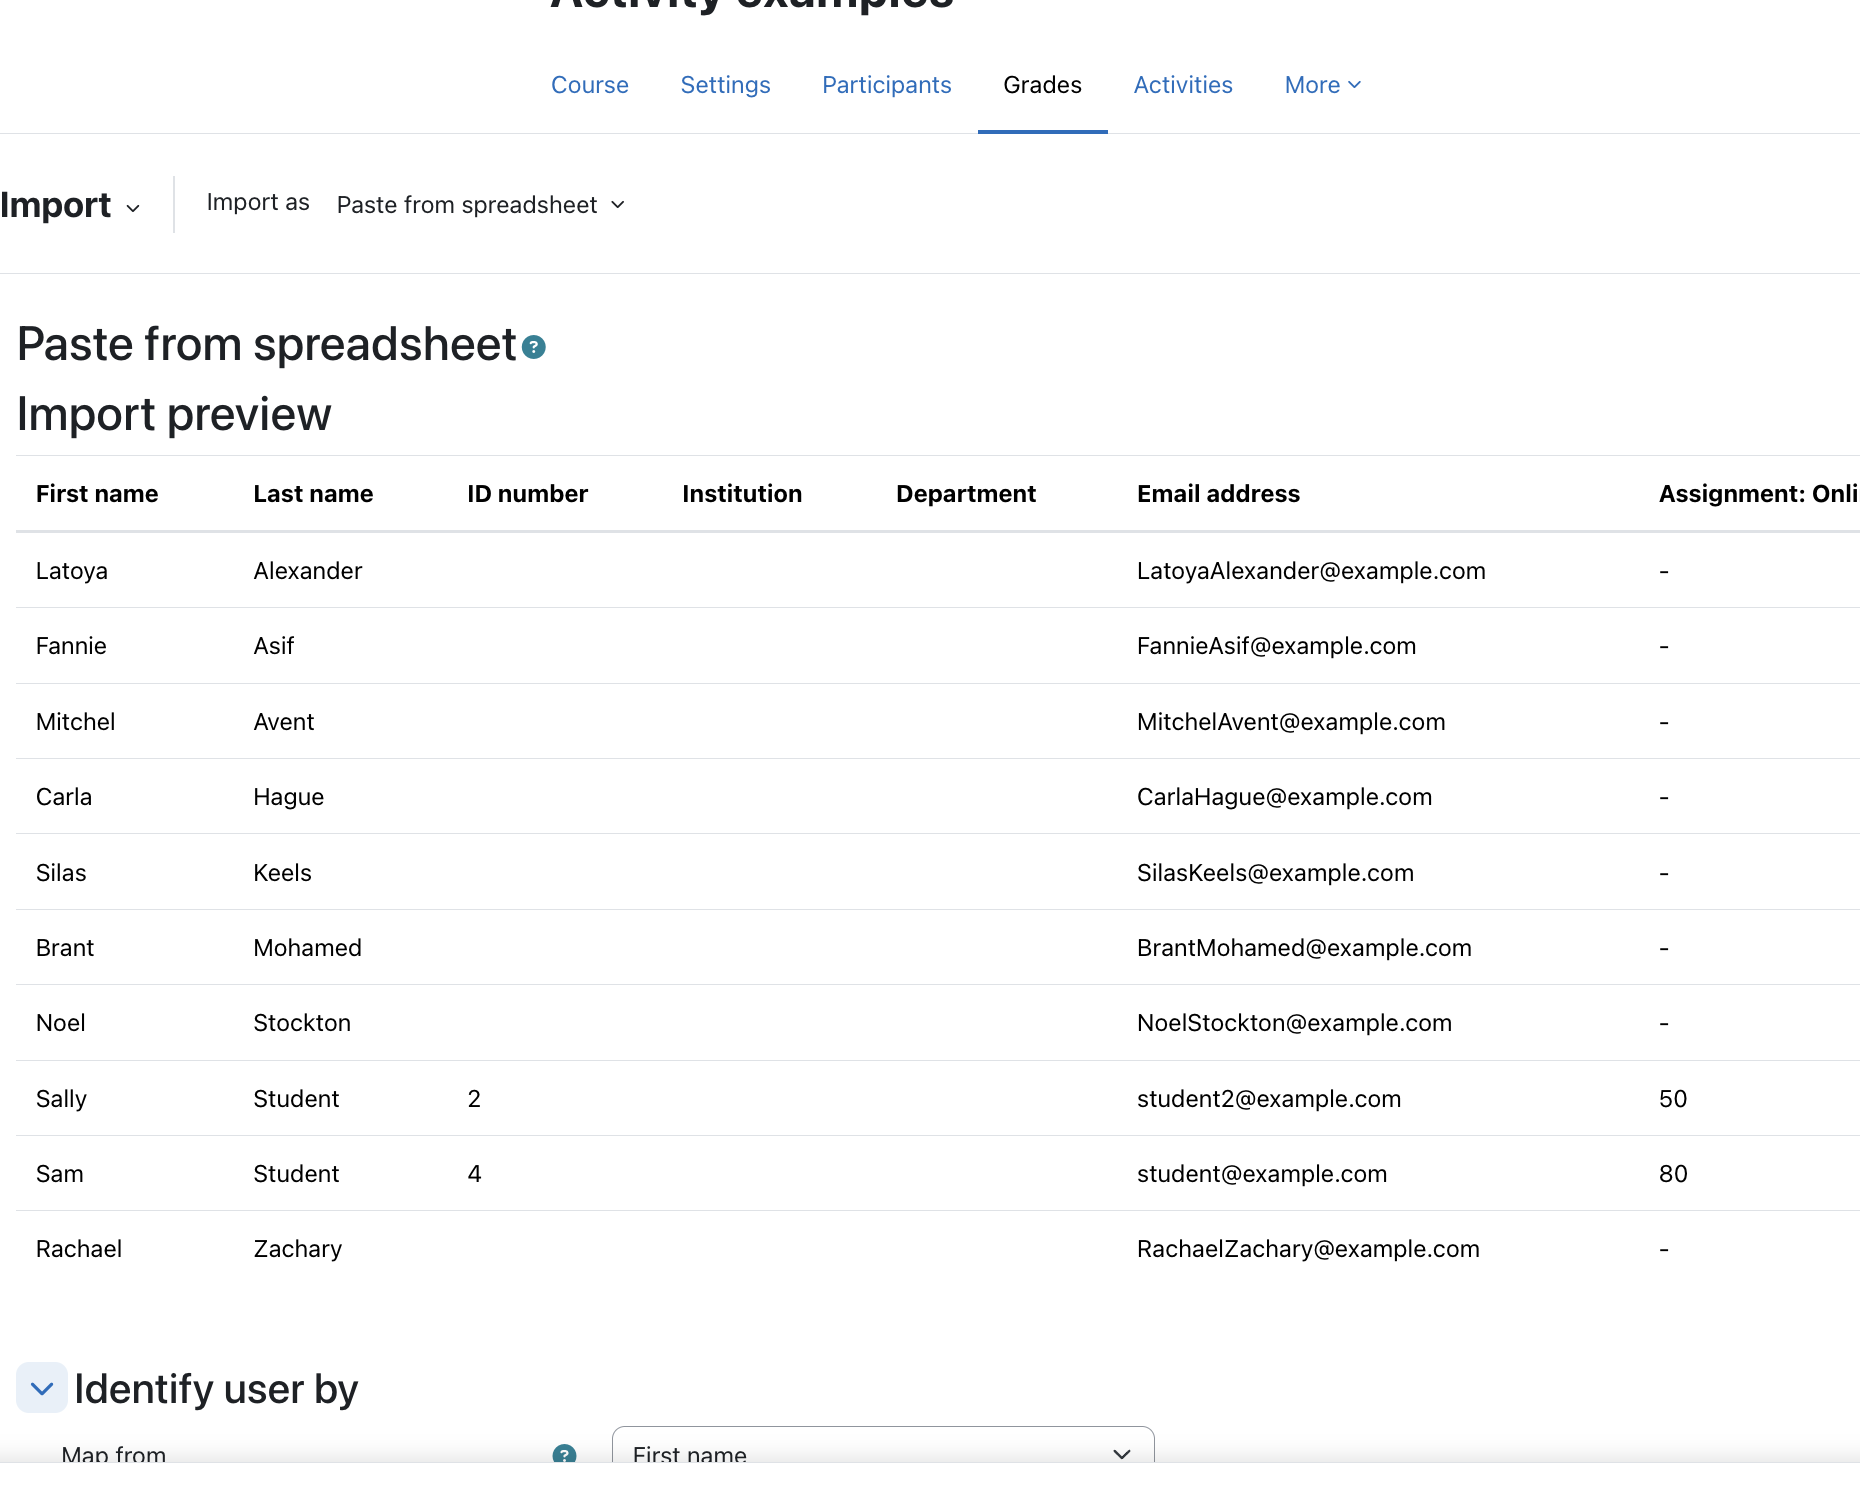Open the Participants tab
Screen dimensions: 1860x1498
click(x=886, y=85)
